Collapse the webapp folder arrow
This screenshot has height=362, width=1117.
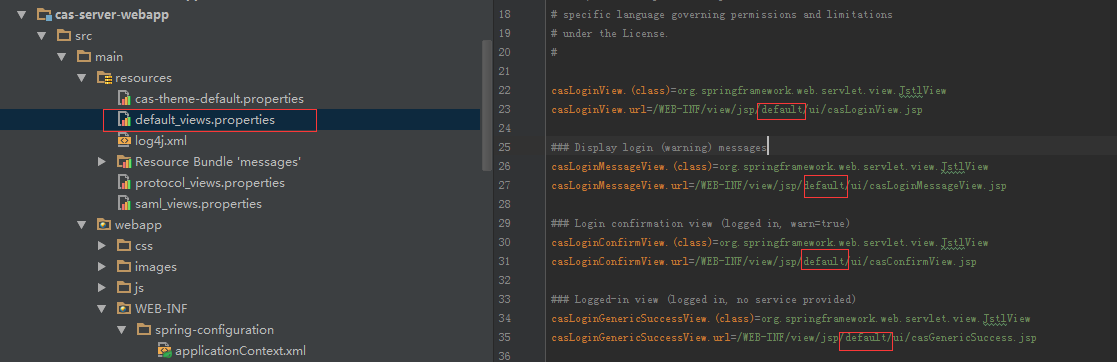click(82, 225)
